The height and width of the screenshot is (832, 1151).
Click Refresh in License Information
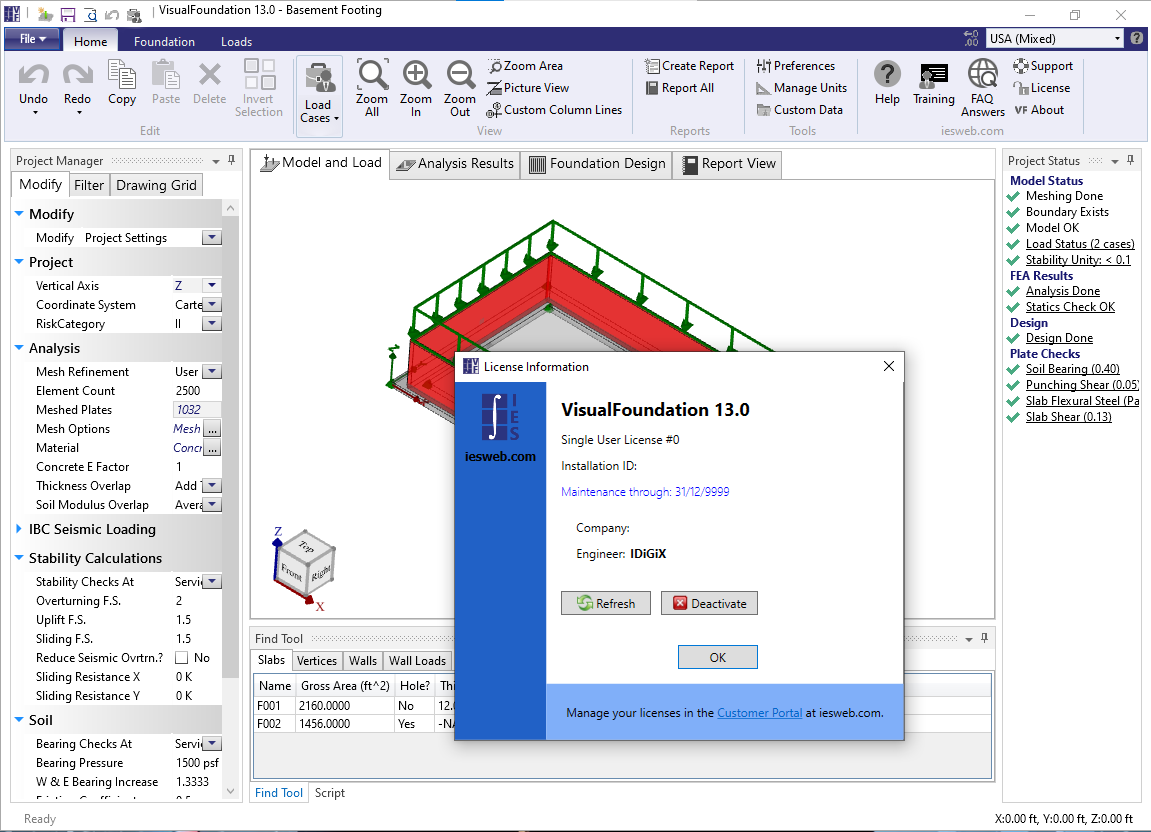[606, 604]
